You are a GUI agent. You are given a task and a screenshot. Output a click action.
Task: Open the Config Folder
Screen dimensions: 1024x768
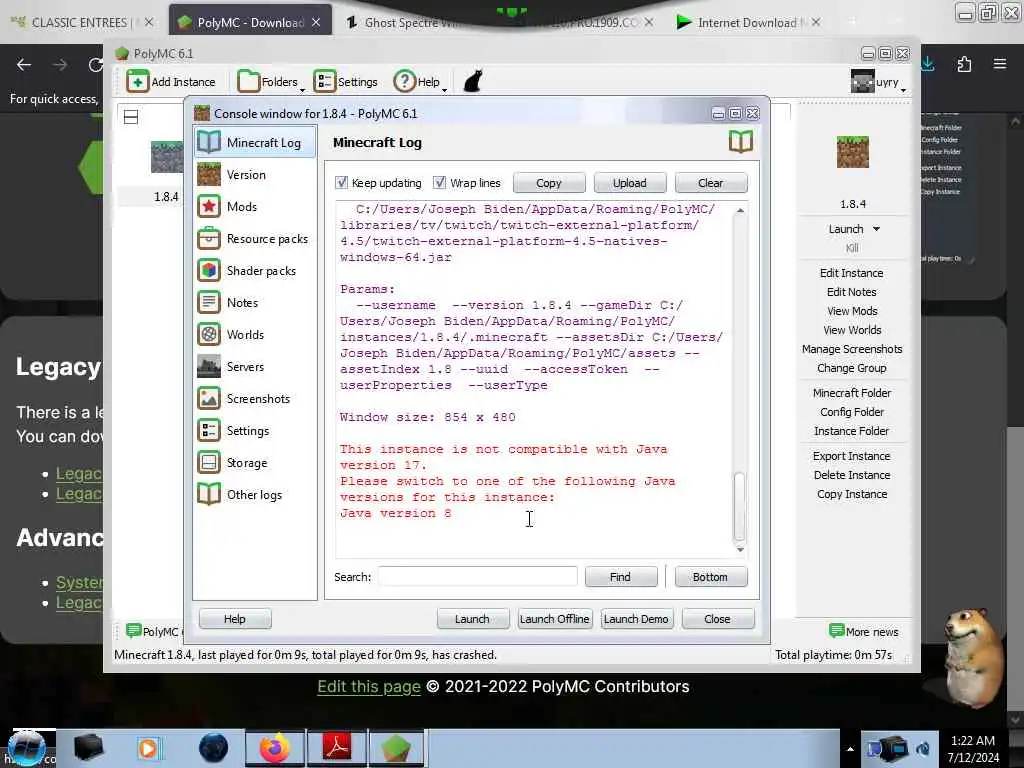852,411
